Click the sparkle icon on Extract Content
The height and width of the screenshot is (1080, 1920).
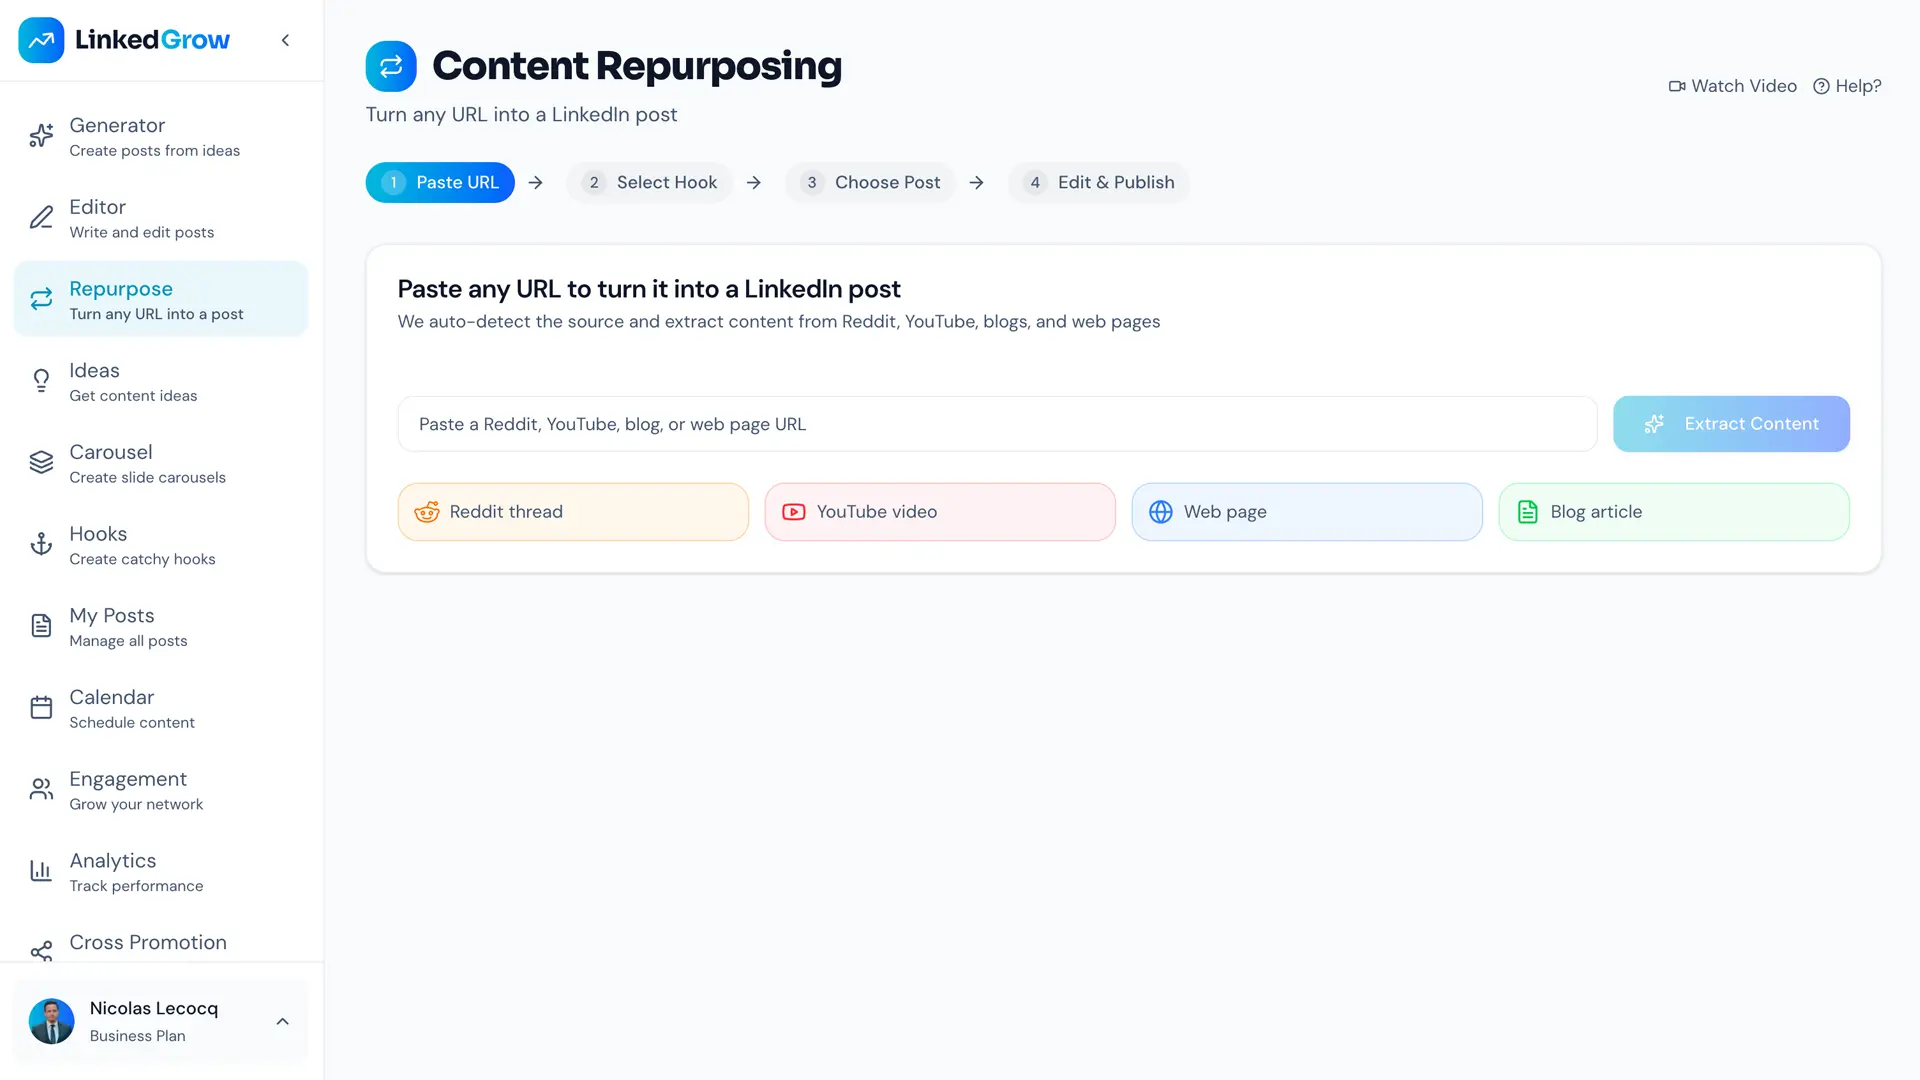point(1654,424)
